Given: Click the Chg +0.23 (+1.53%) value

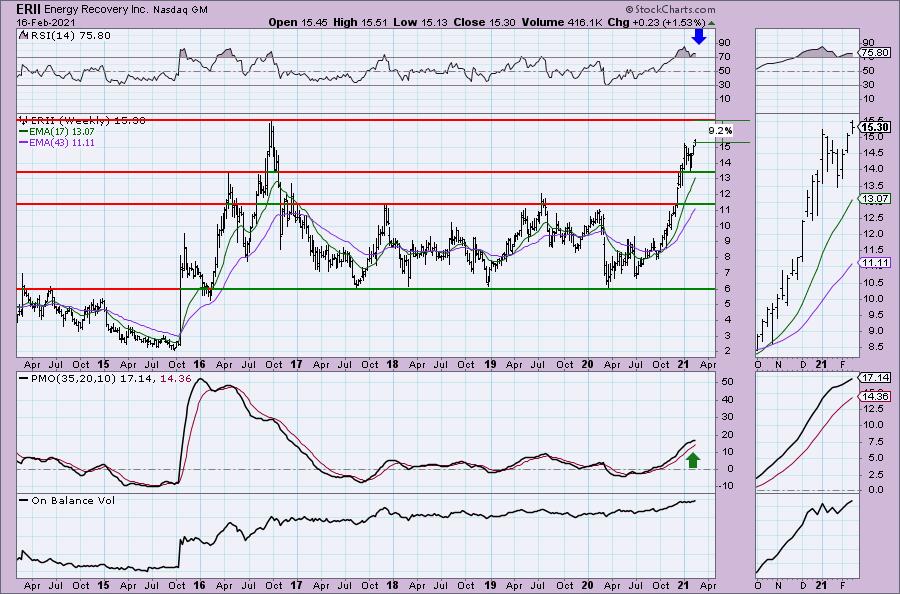Looking at the screenshot, I should coord(656,22).
